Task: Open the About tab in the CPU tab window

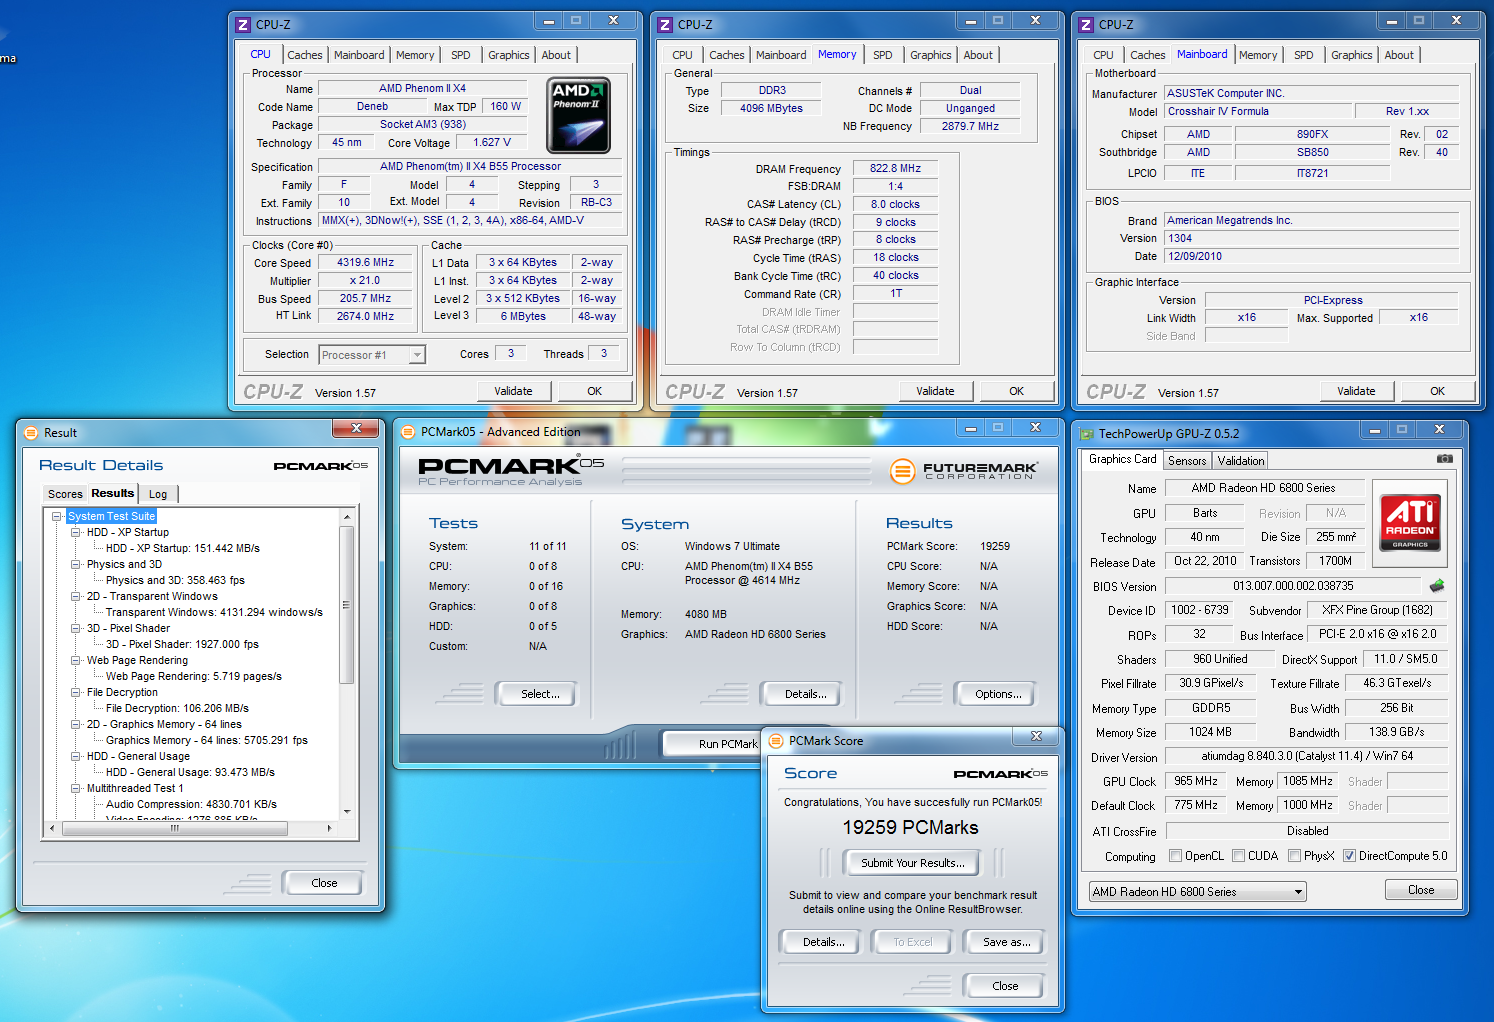Action: pyautogui.click(x=556, y=56)
